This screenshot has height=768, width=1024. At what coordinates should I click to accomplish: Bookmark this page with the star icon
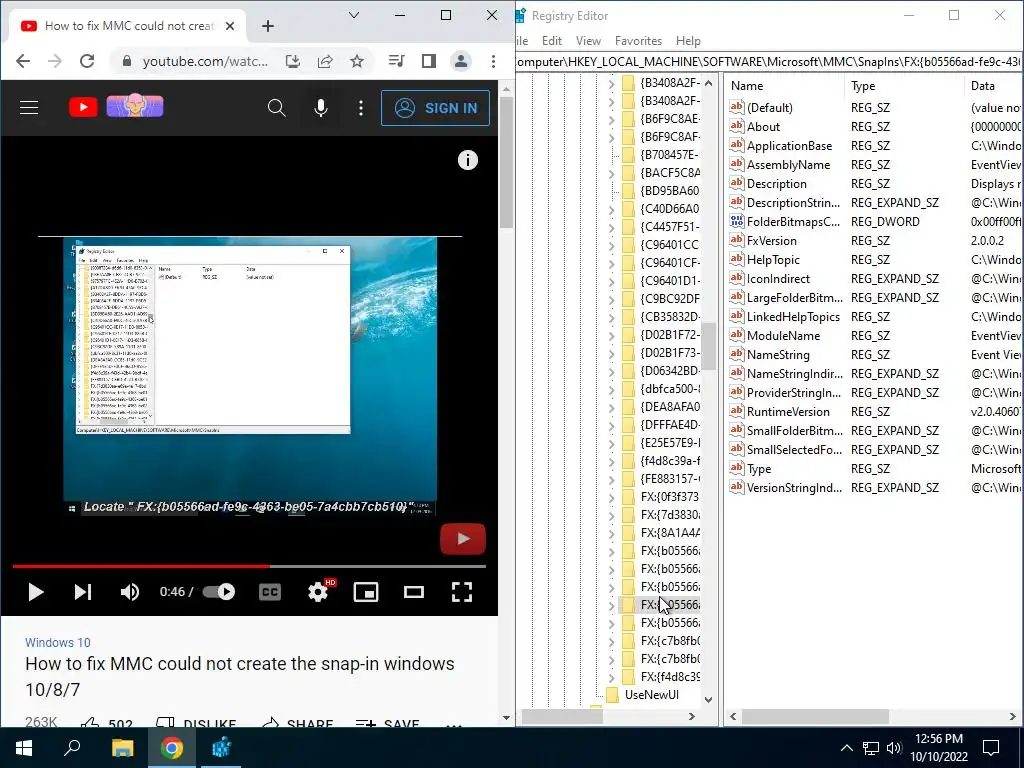pyautogui.click(x=357, y=61)
